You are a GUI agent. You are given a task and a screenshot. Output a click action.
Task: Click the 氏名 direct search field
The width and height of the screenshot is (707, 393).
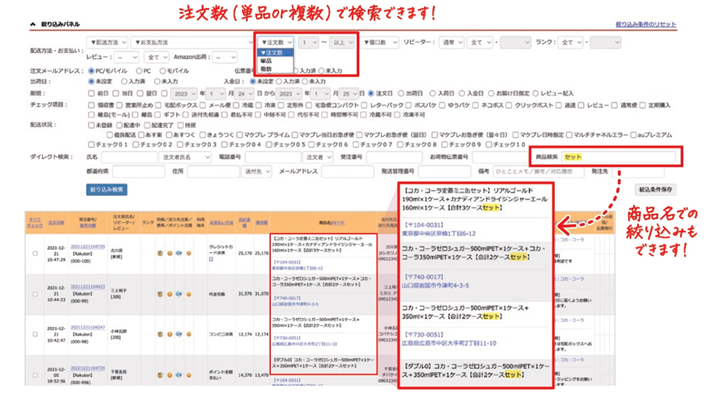tap(129, 157)
